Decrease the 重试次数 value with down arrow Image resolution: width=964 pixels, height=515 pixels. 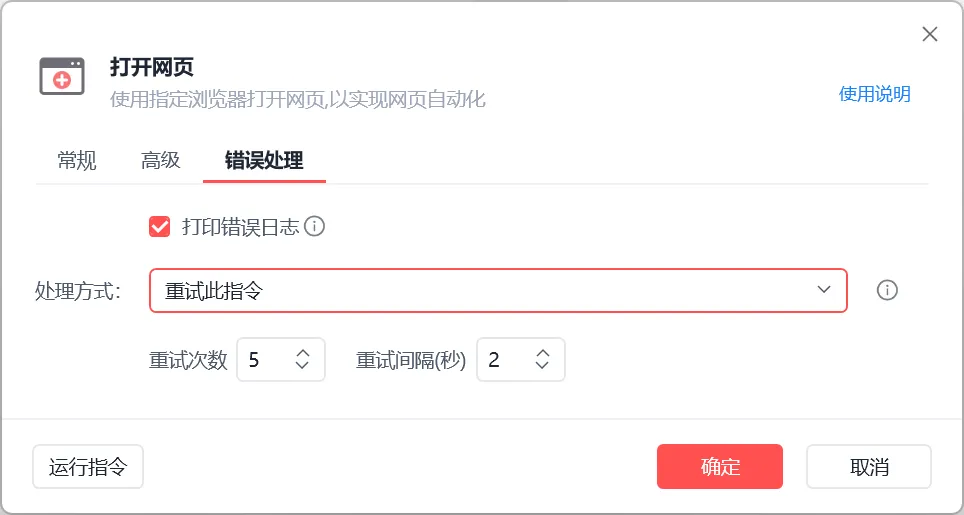[x=303, y=367]
